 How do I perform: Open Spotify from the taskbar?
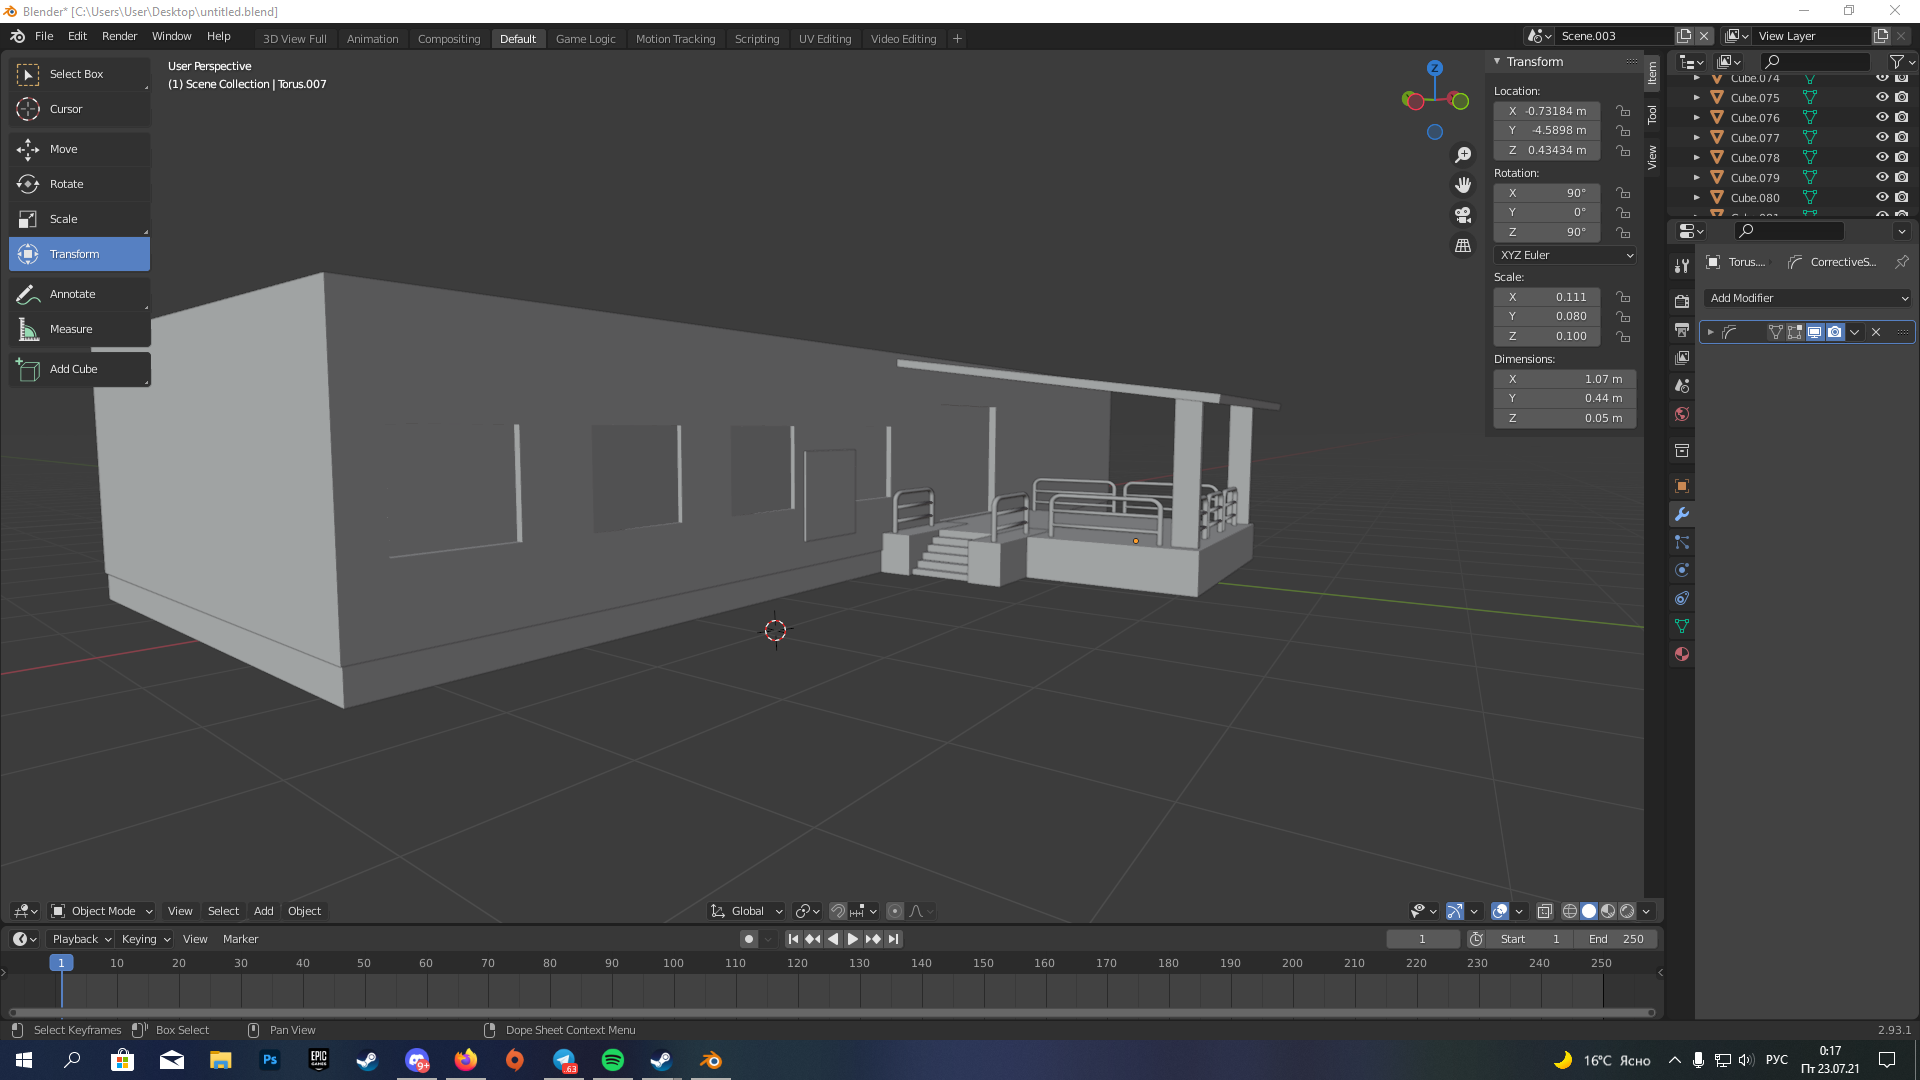click(x=613, y=1060)
